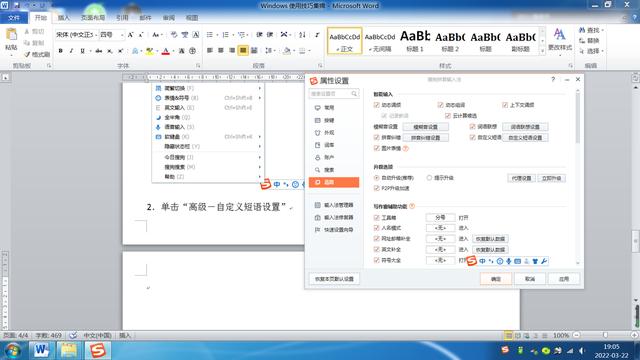Click the grow font size icon
640x360 pixels.
[130, 35]
